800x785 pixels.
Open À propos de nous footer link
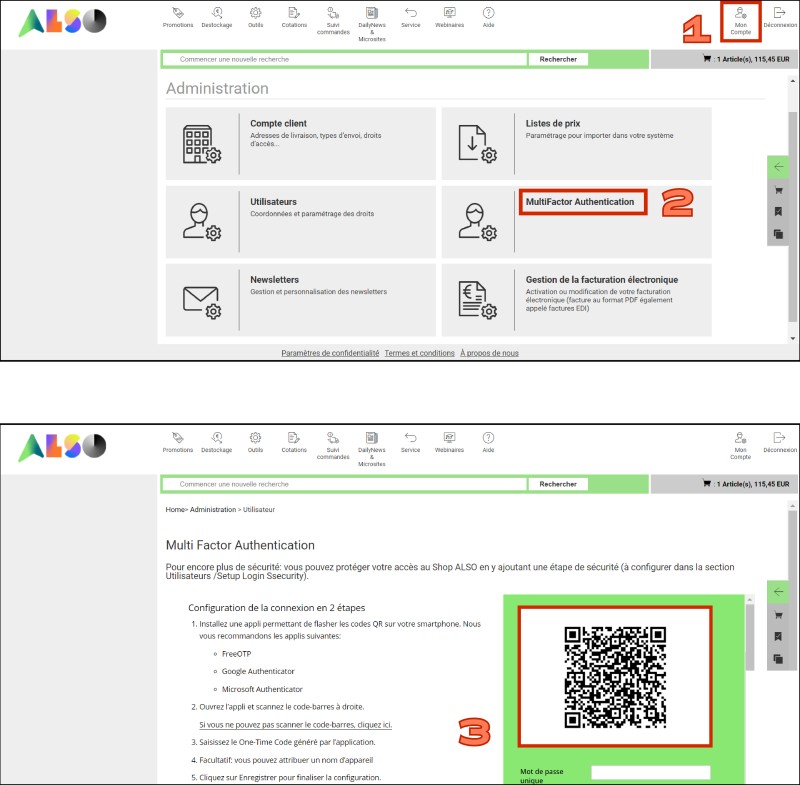[489, 353]
